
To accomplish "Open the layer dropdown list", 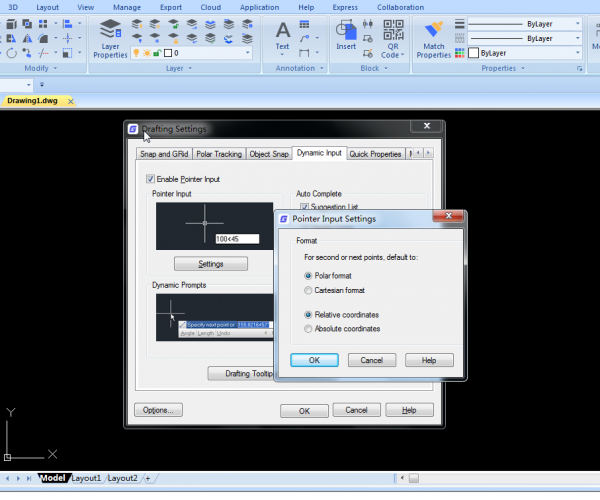I will point(248,53).
